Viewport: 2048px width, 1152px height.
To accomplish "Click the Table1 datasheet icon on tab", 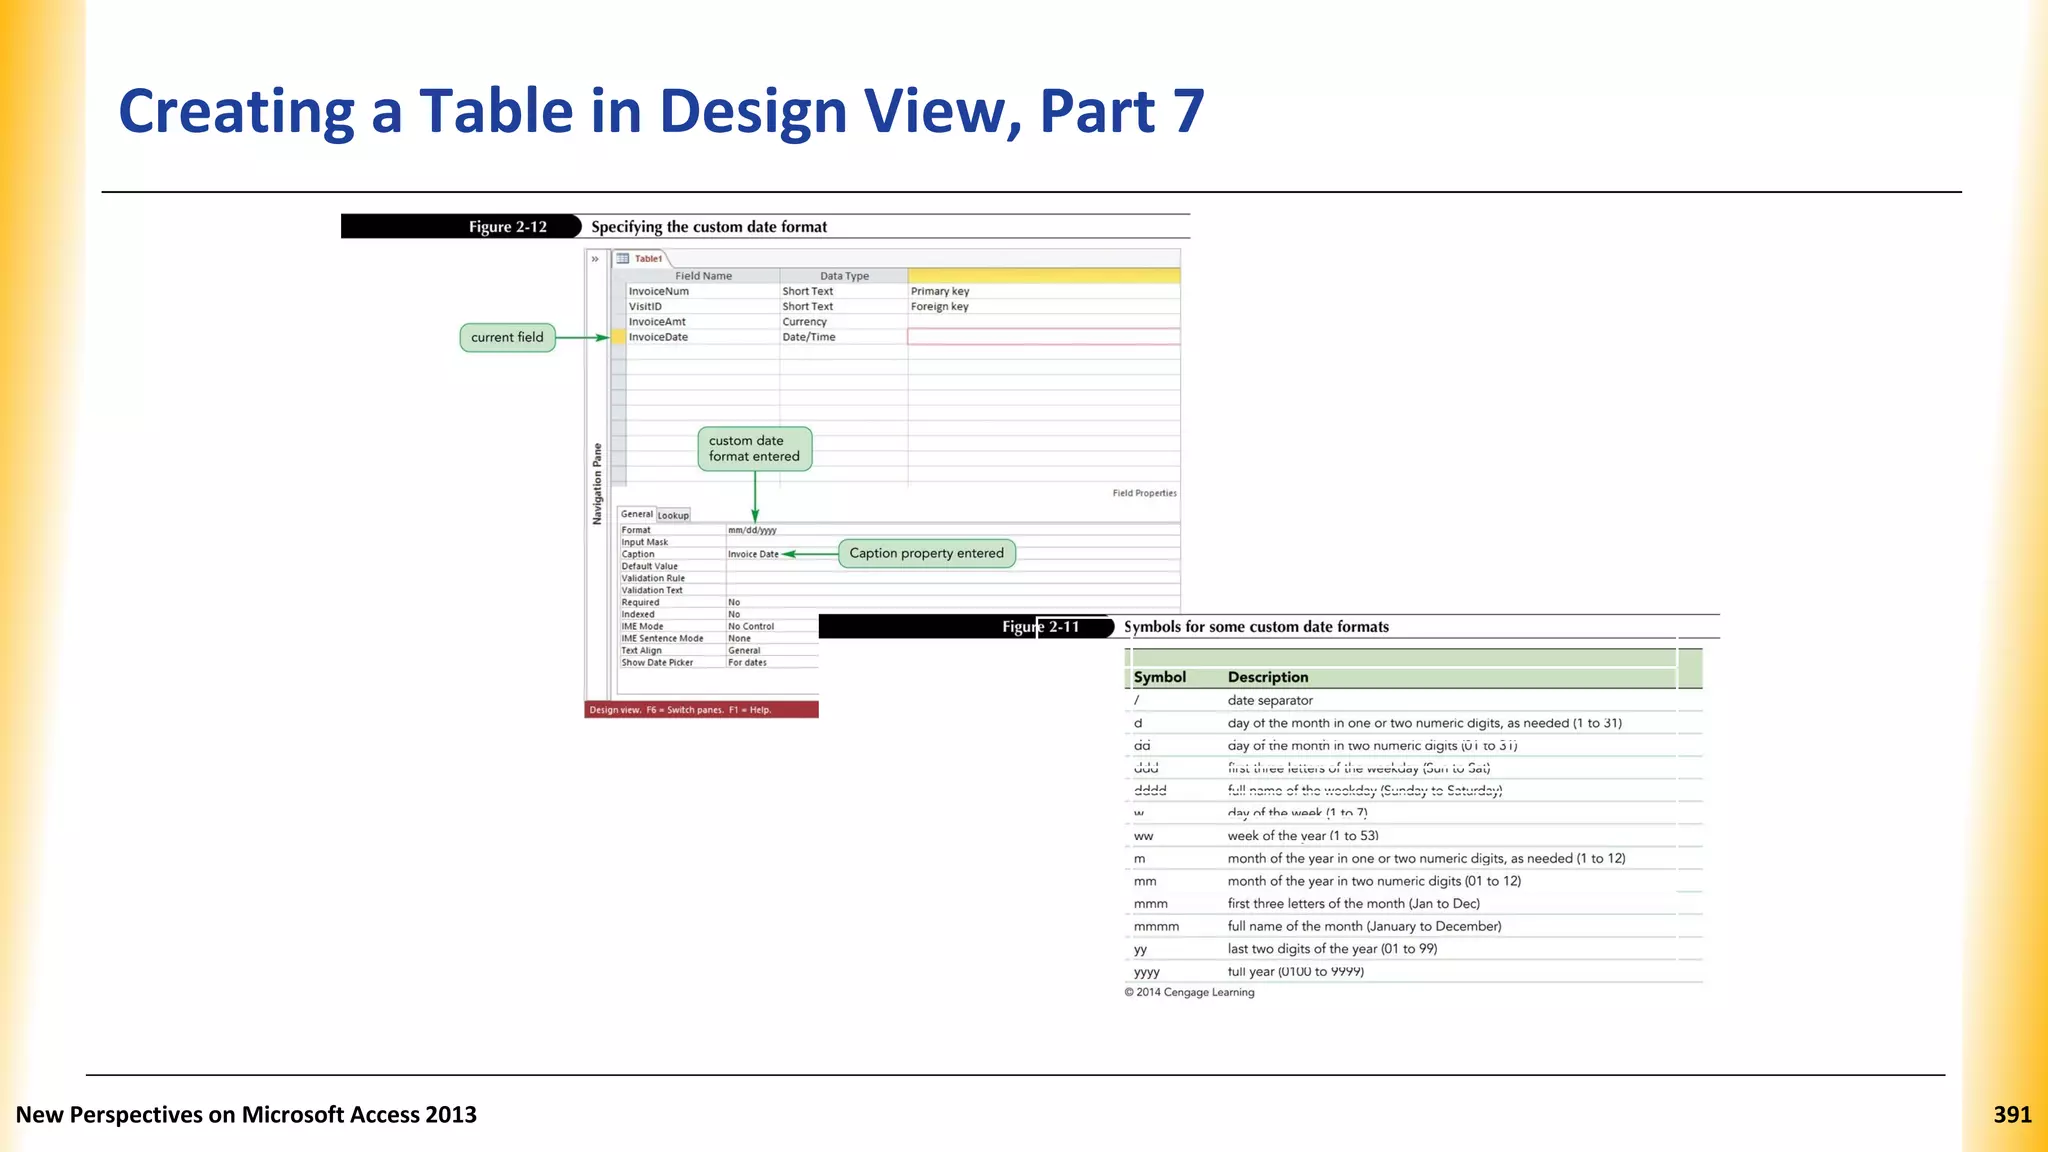I will [623, 259].
